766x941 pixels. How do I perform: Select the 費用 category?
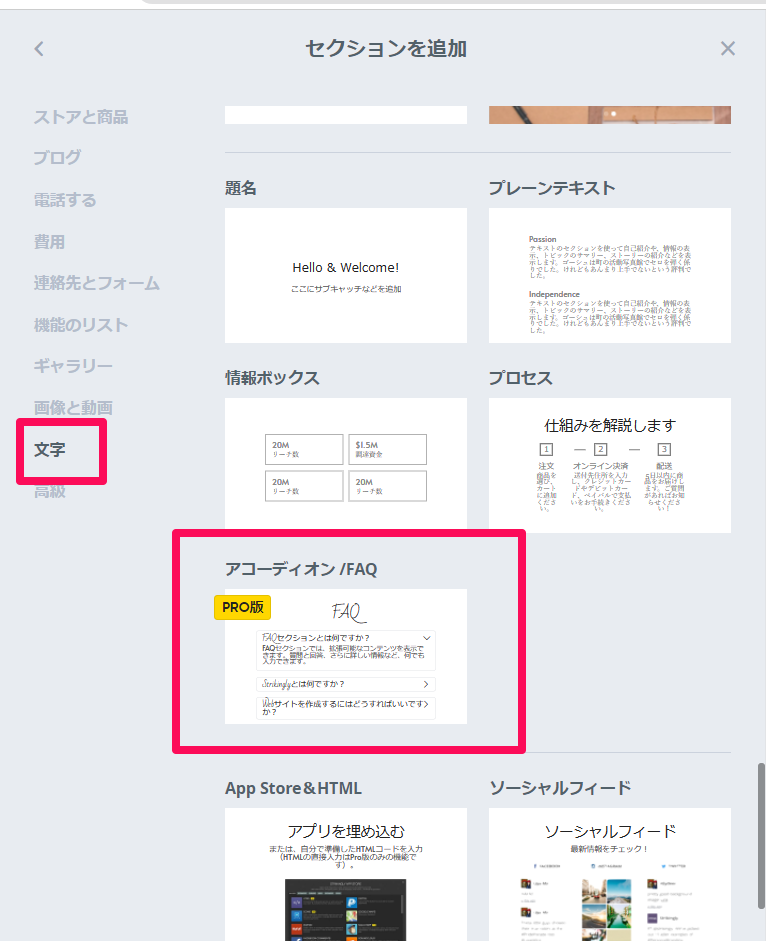coord(49,242)
